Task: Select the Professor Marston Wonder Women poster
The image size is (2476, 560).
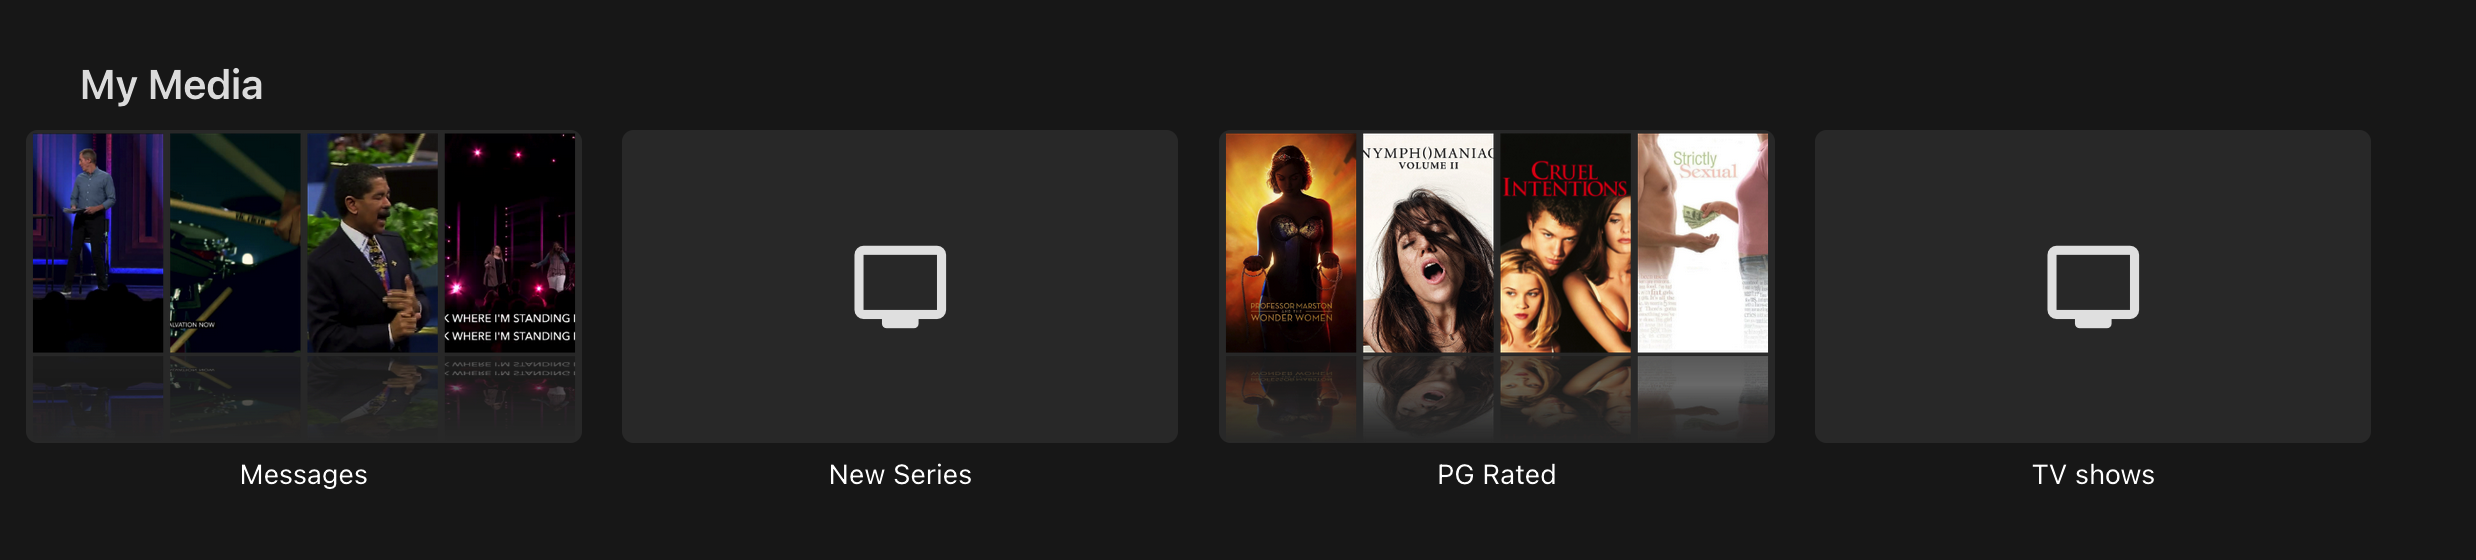Action: coord(1291,243)
